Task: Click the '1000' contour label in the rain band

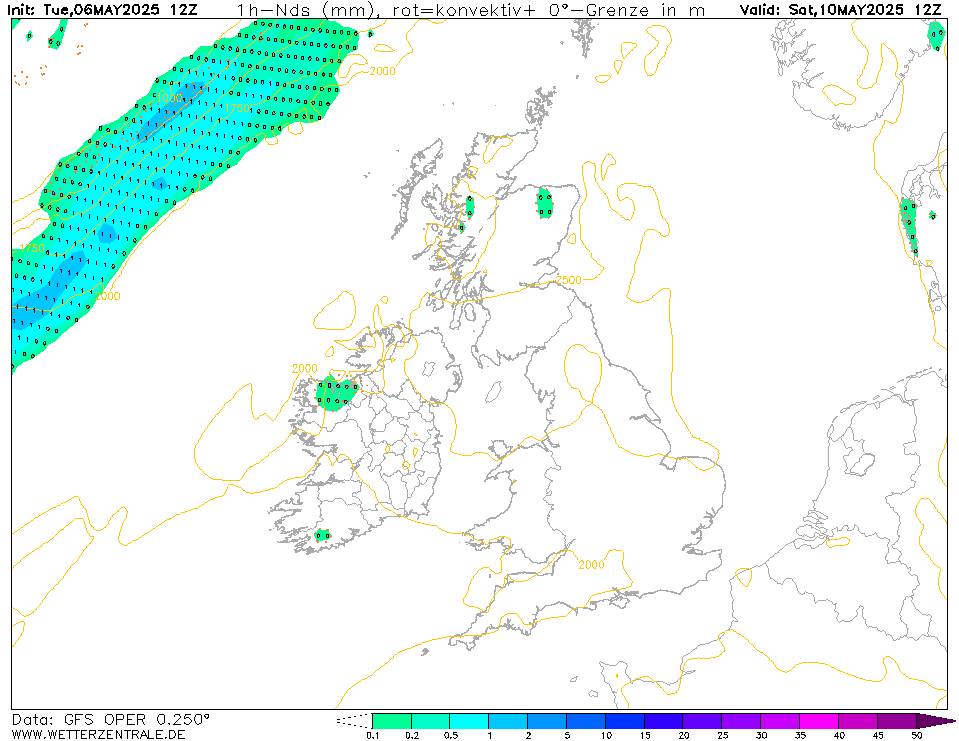Action: (x=169, y=98)
